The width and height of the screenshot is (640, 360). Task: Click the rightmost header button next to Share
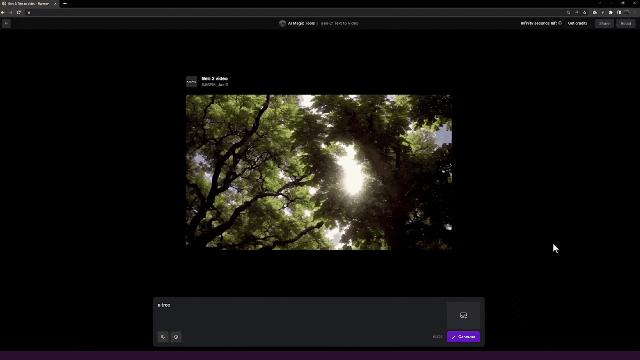click(626, 24)
